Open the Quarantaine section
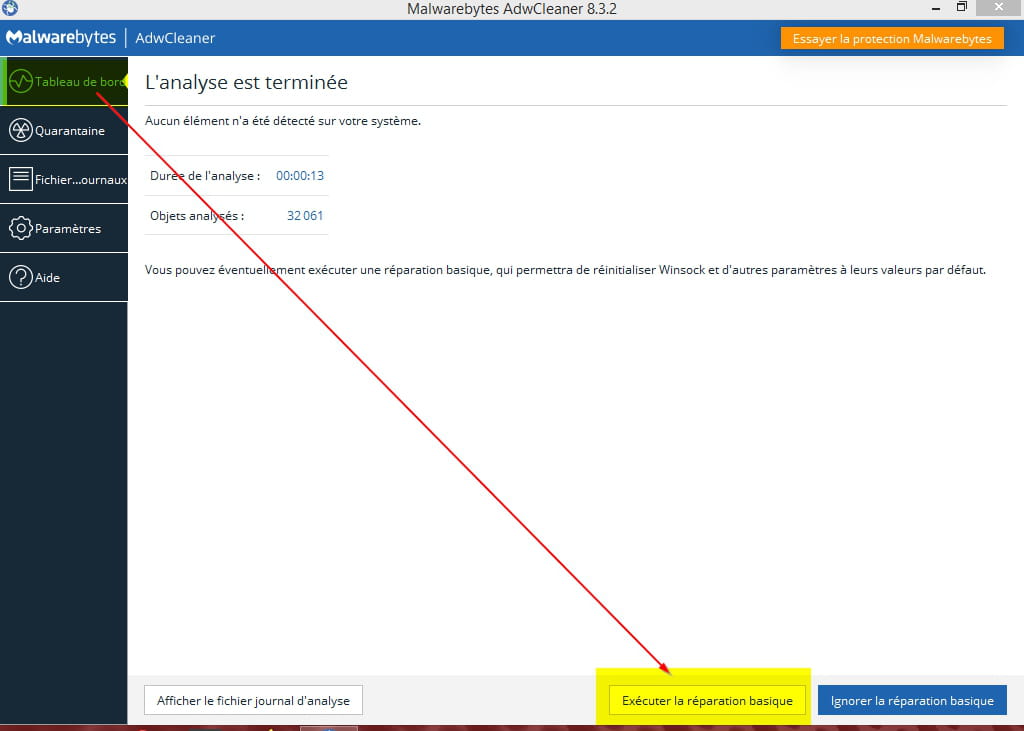Screen dimensions: 1024x731 [x=64, y=131]
